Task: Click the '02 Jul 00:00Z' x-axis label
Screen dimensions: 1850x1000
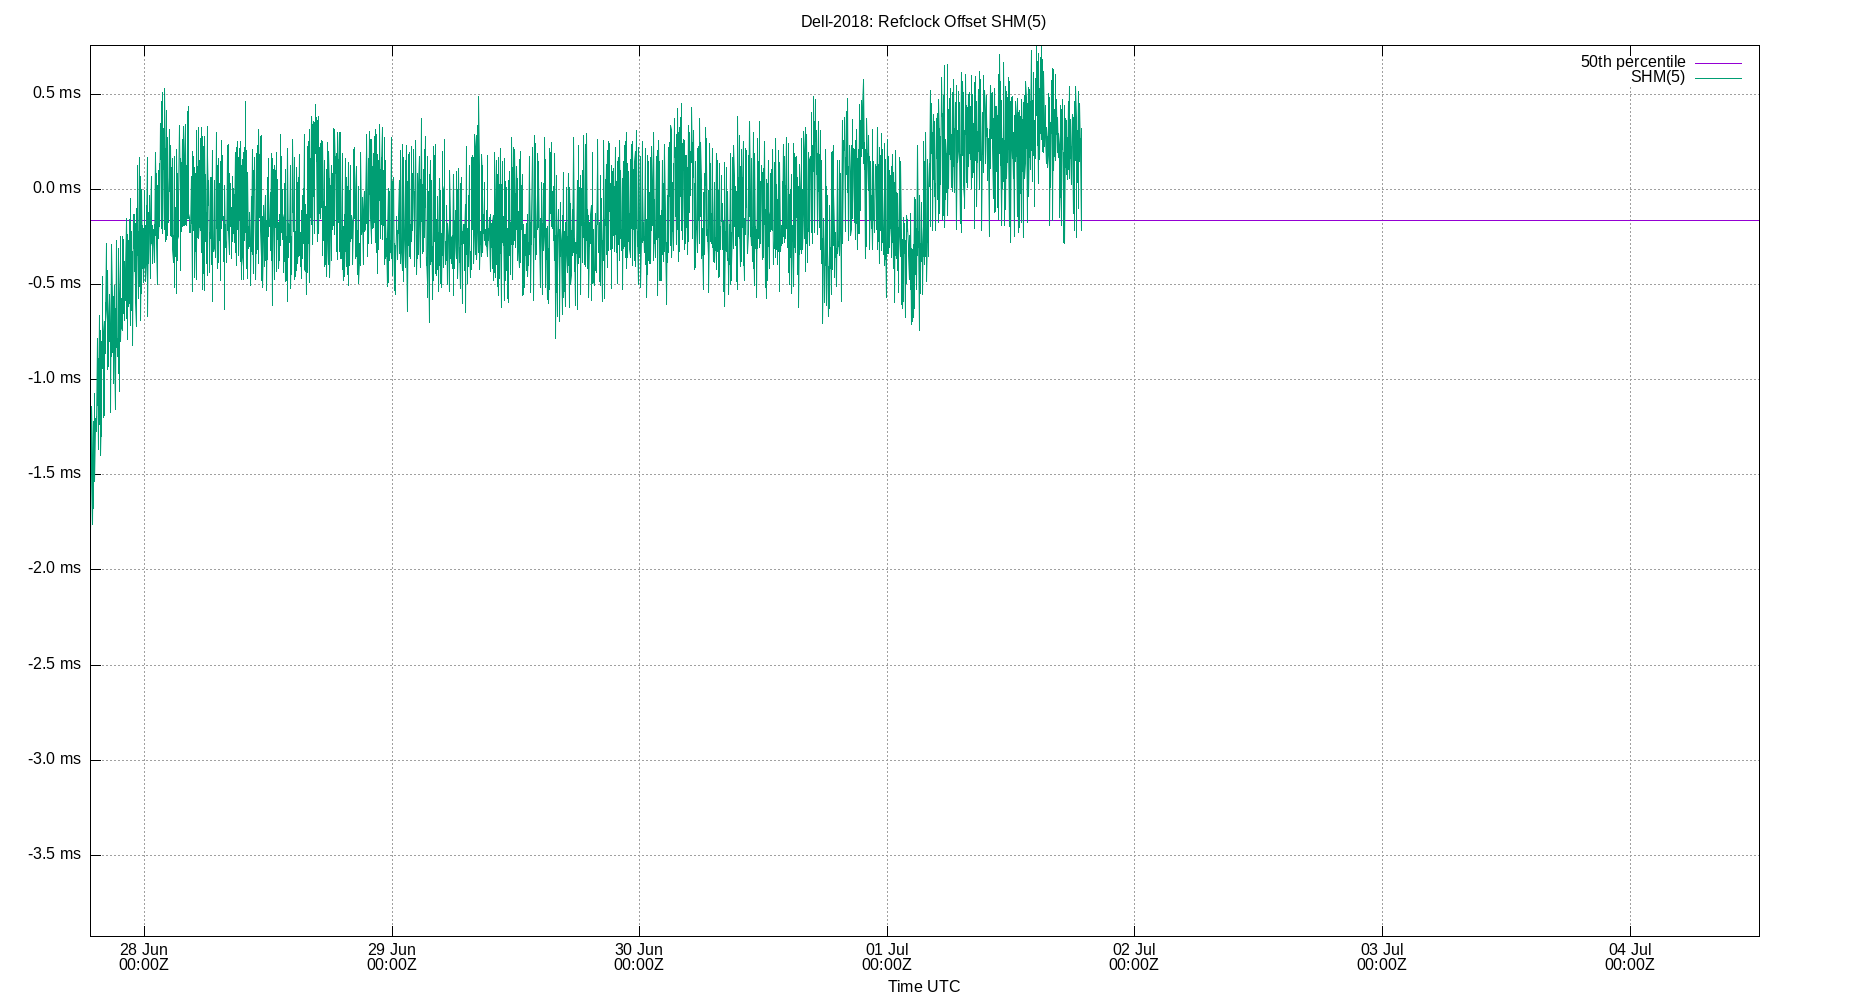Action: (1134, 957)
